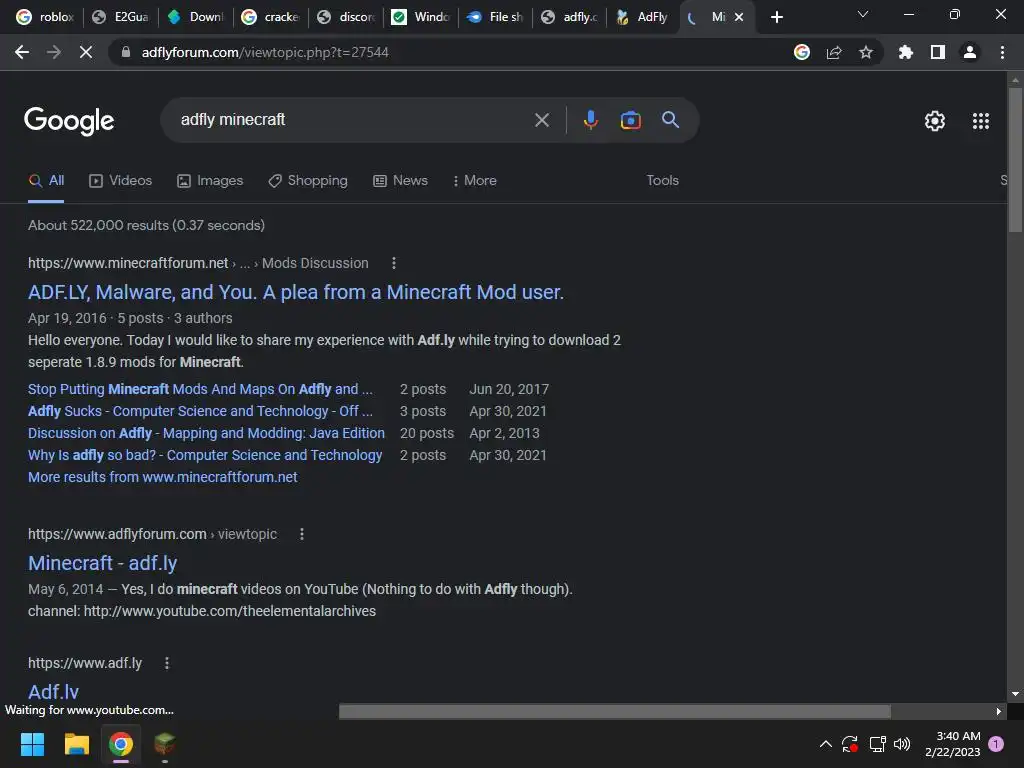Screen dimensions: 1024x768
Task: Select the All results tab
Action: coord(46,180)
